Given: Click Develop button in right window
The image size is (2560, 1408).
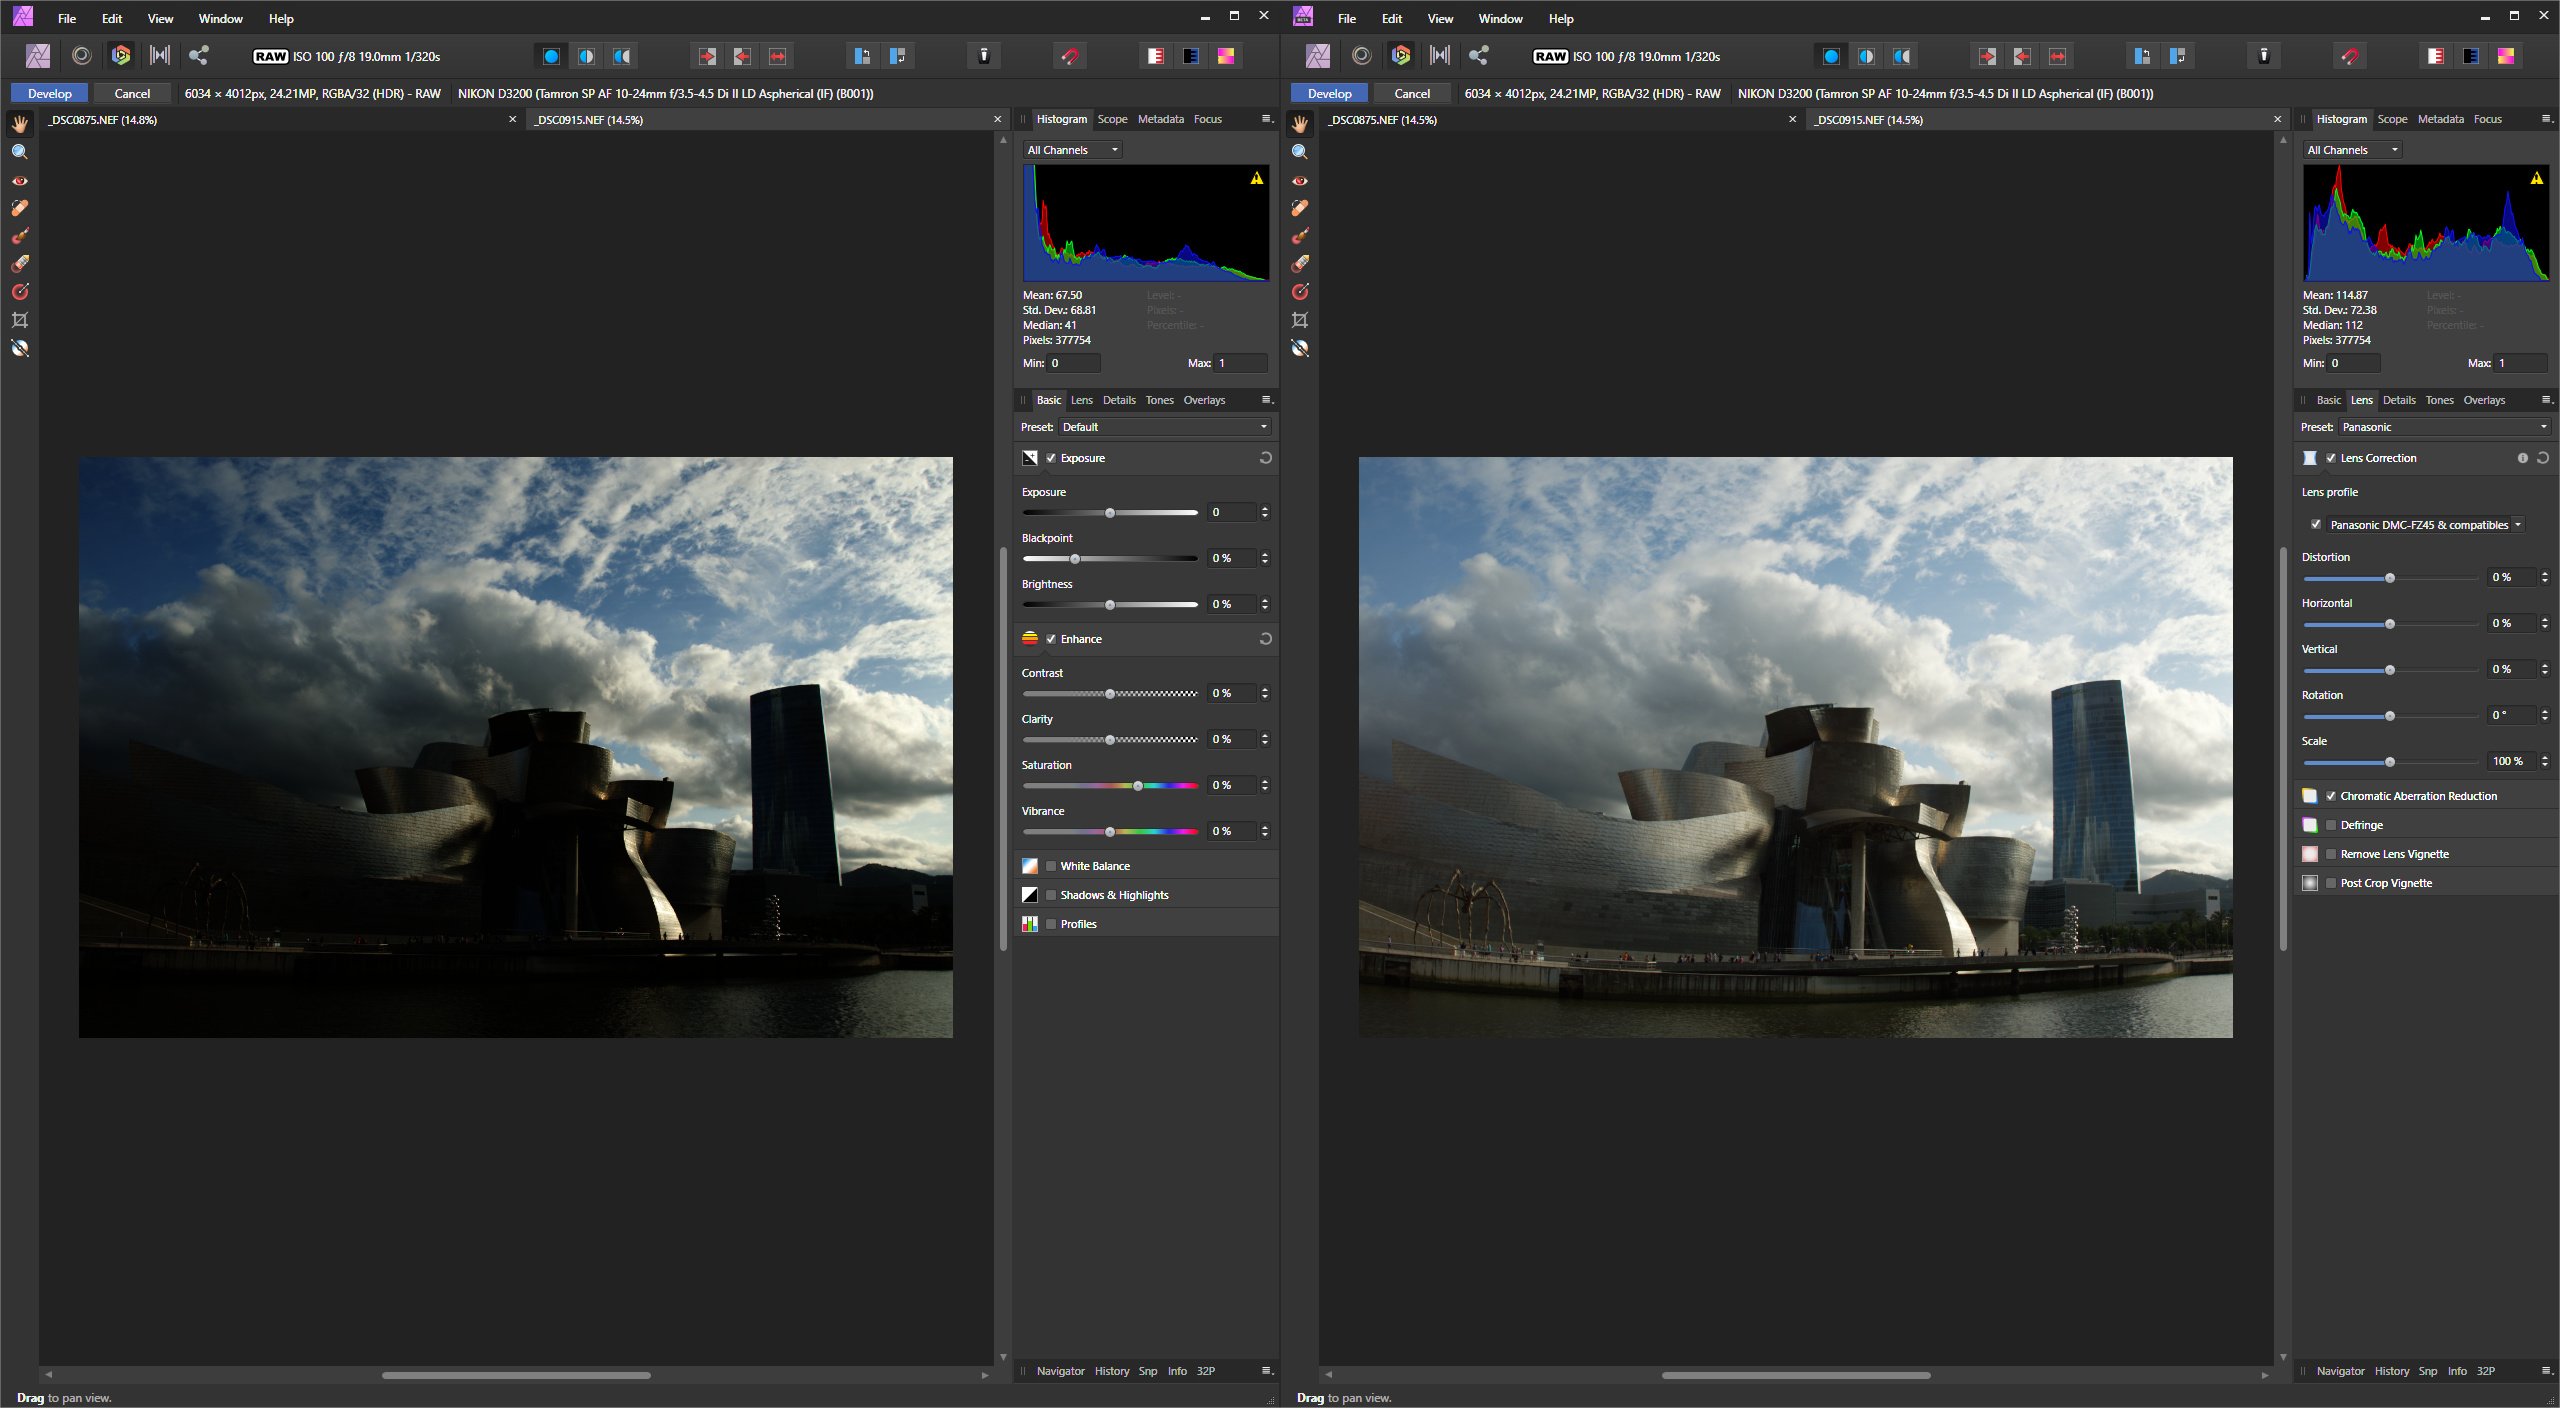Looking at the screenshot, I should pos(1330,93).
